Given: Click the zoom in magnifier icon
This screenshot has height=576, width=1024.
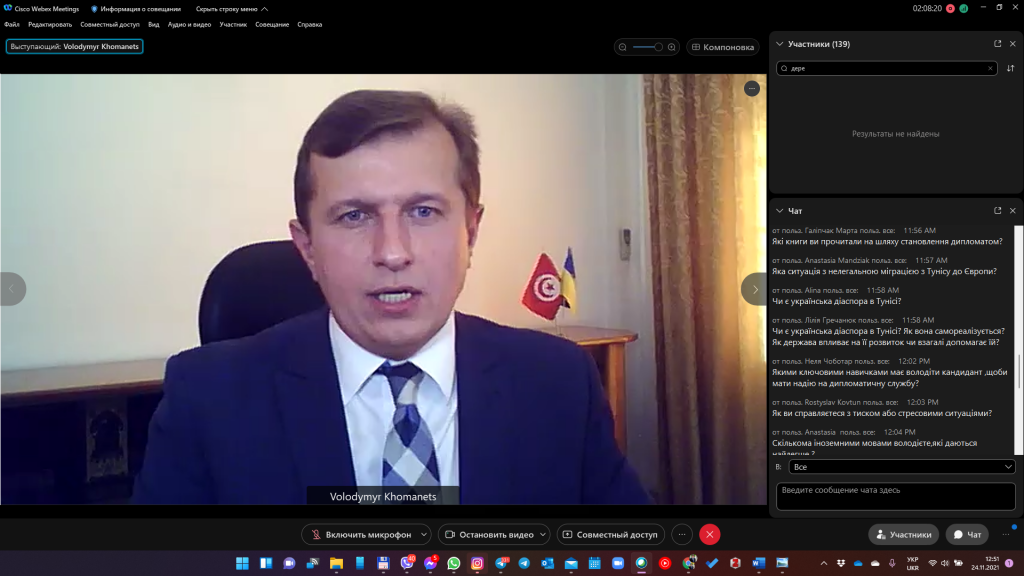Looking at the screenshot, I should [672, 47].
